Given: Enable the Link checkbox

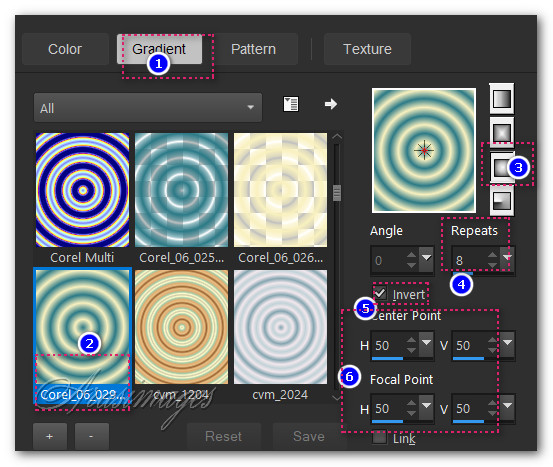Looking at the screenshot, I should pos(380,438).
